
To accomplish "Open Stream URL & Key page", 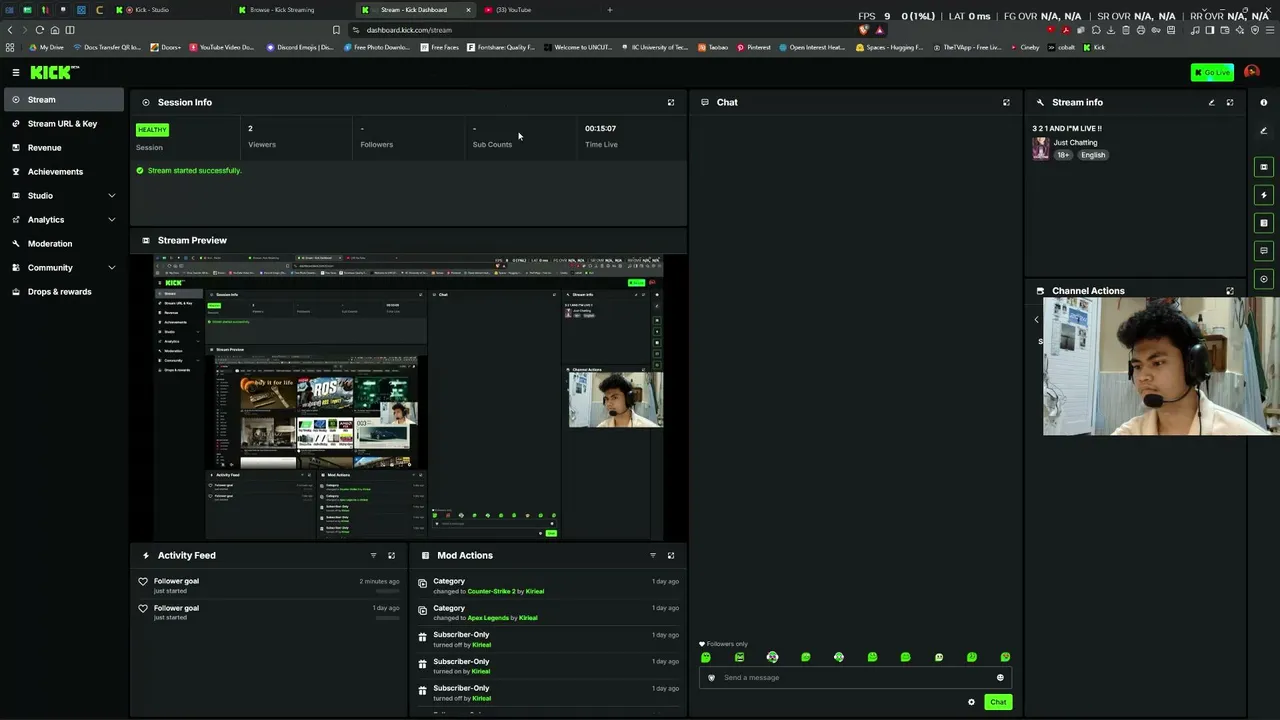I will pyautogui.click(x=64, y=124).
